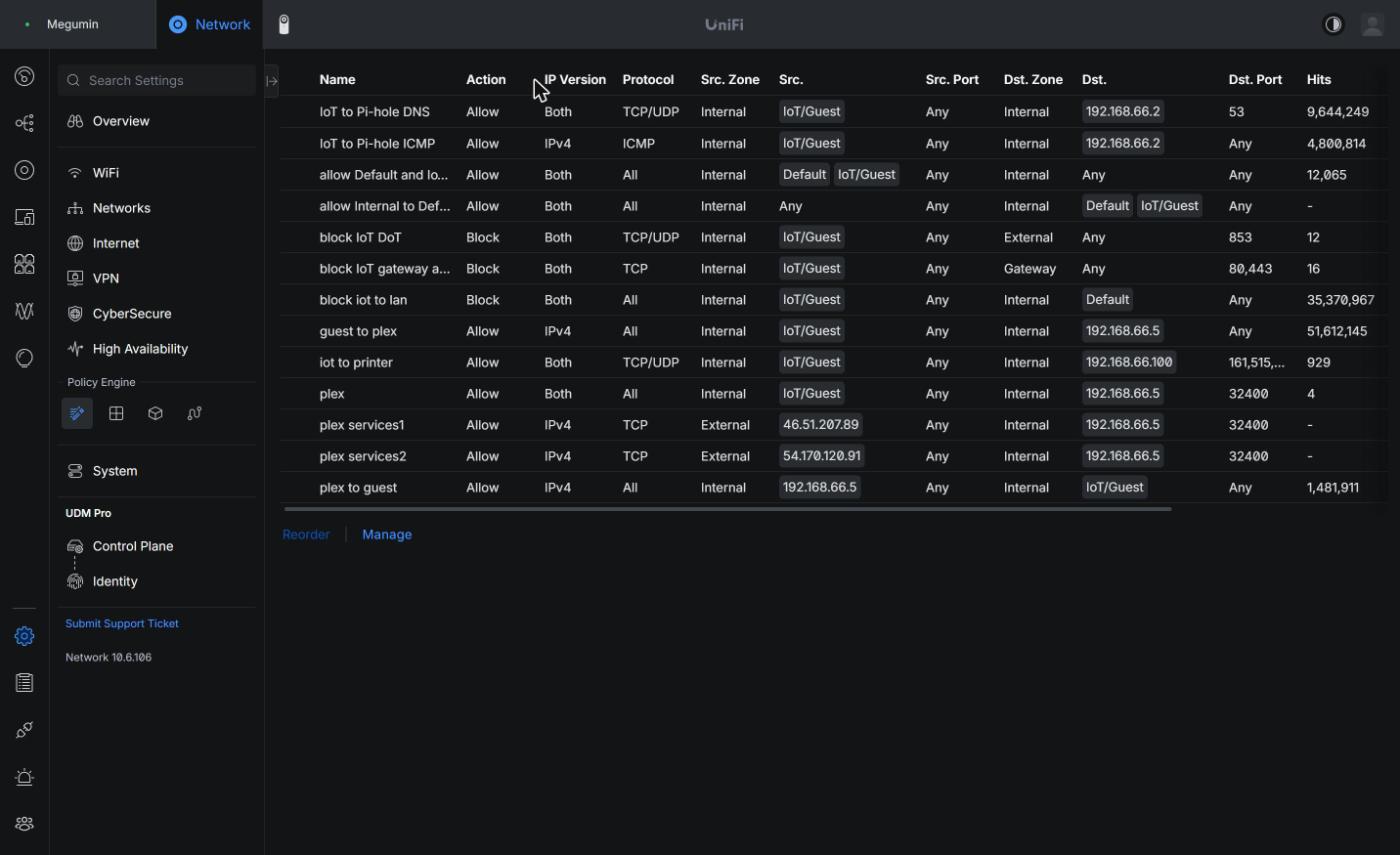Image resolution: width=1400 pixels, height=855 pixels.
Task: Sort by the Hits column header
Action: point(1318,79)
